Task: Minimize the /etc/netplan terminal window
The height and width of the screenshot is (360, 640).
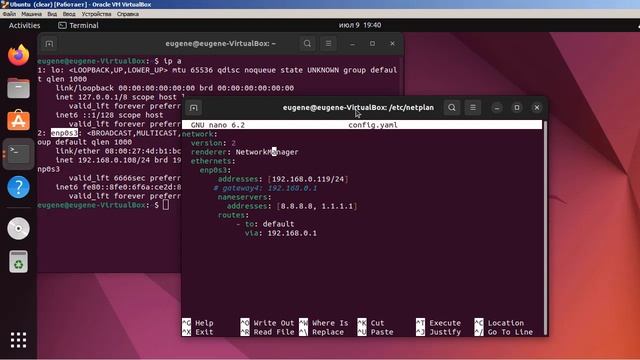Action: (x=497, y=108)
